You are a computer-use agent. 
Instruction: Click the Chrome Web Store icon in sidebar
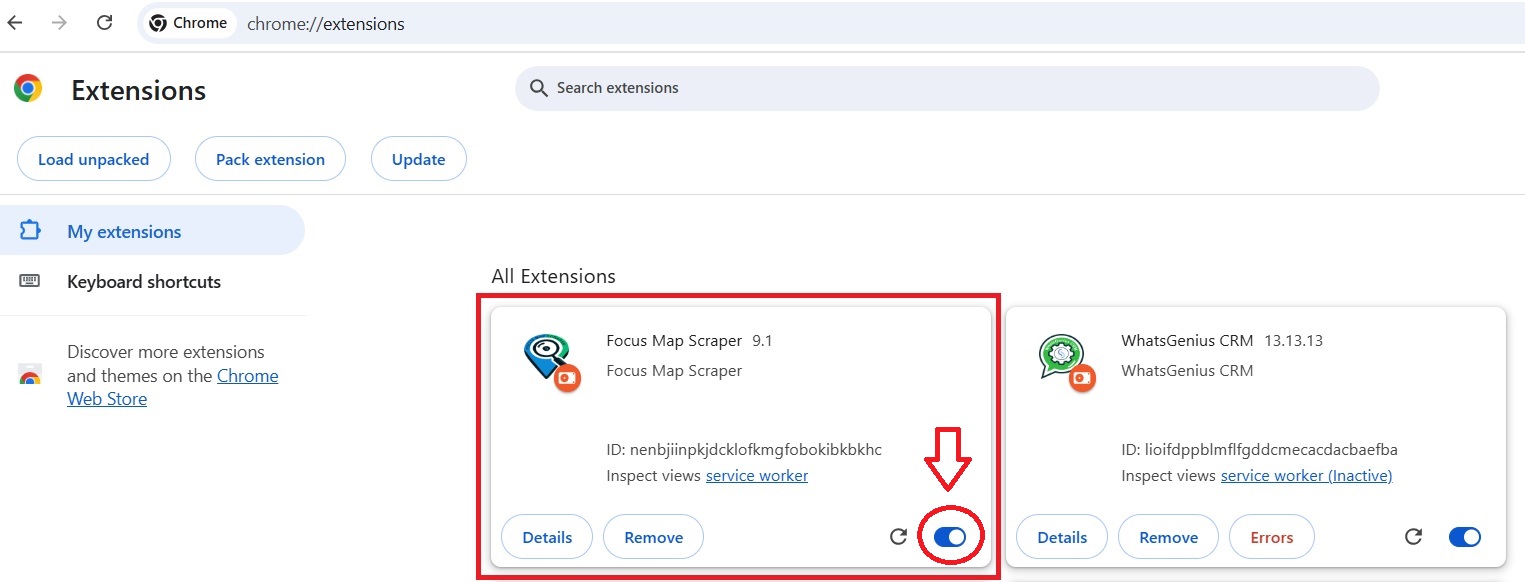click(x=31, y=375)
